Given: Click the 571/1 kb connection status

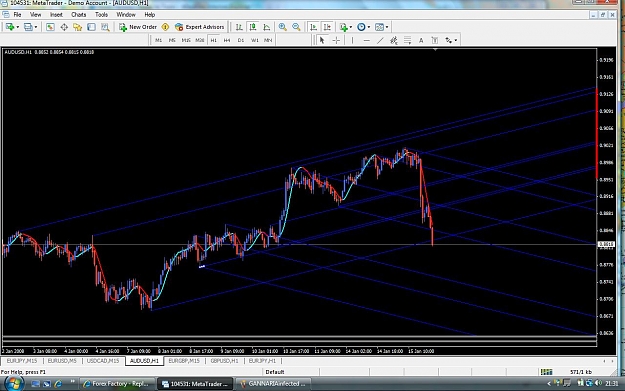Looking at the screenshot, I should click(581, 372).
